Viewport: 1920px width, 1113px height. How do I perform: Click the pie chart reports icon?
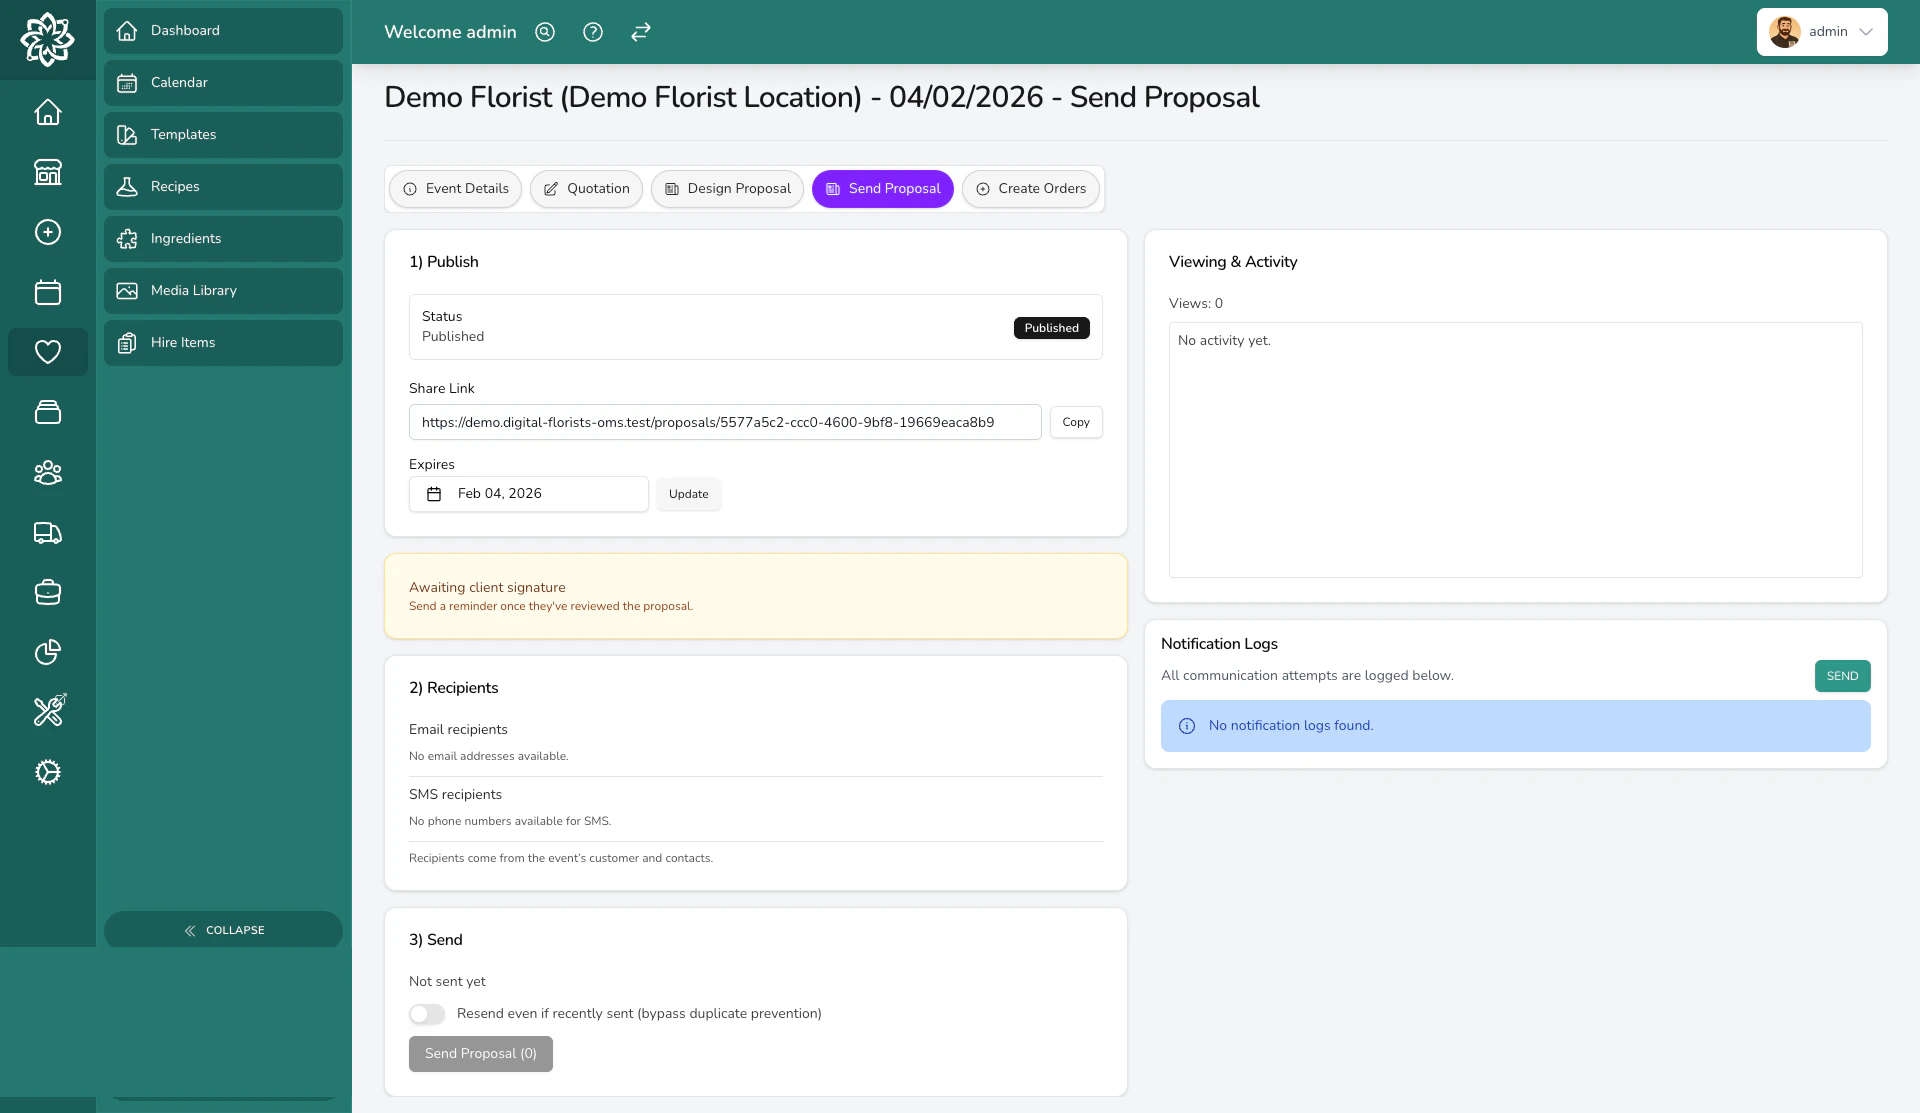[47, 652]
